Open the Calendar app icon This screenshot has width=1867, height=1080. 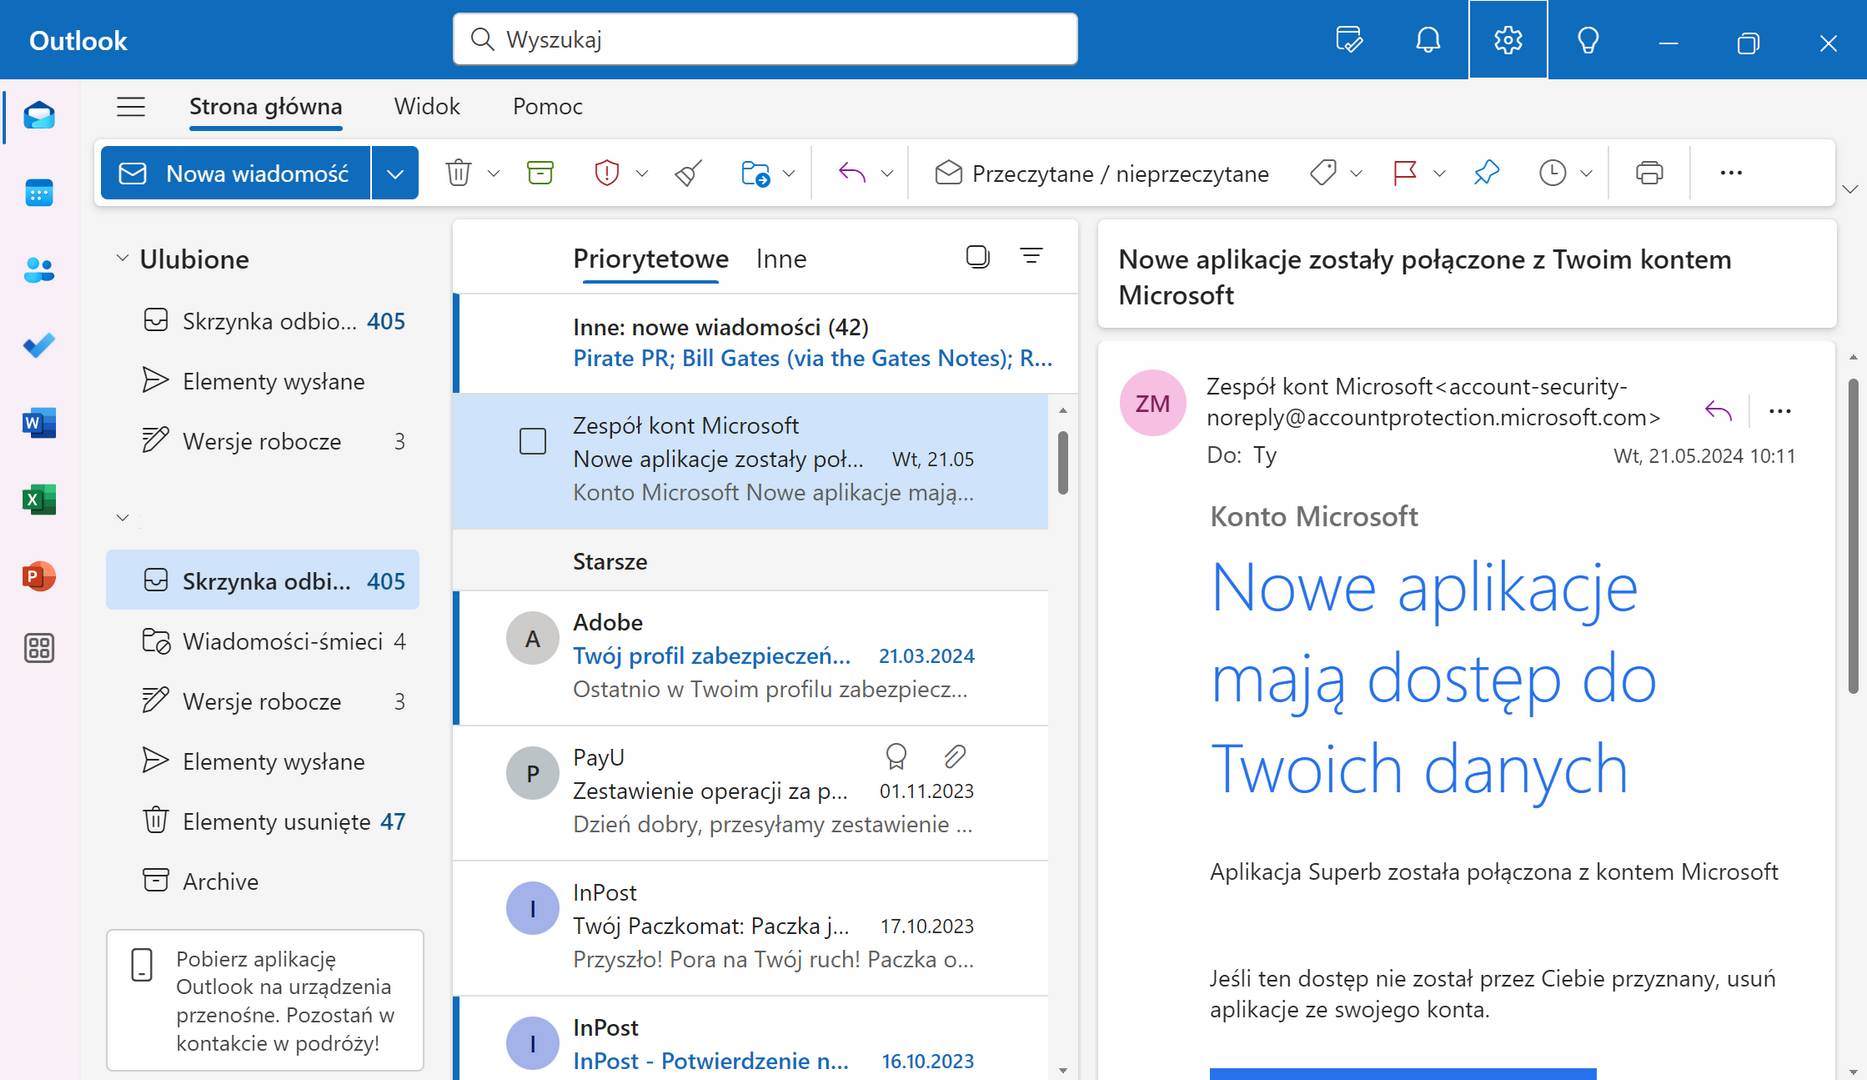39,193
